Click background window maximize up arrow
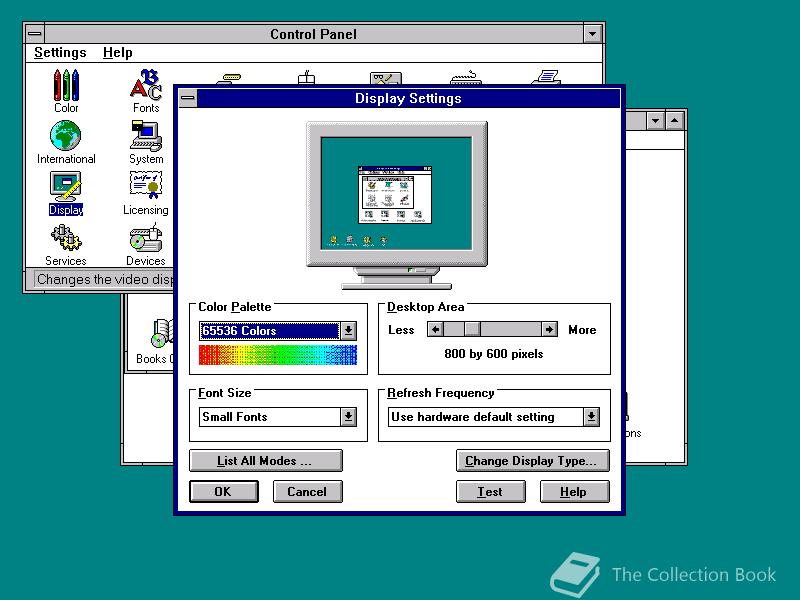 click(x=674, y=121)
